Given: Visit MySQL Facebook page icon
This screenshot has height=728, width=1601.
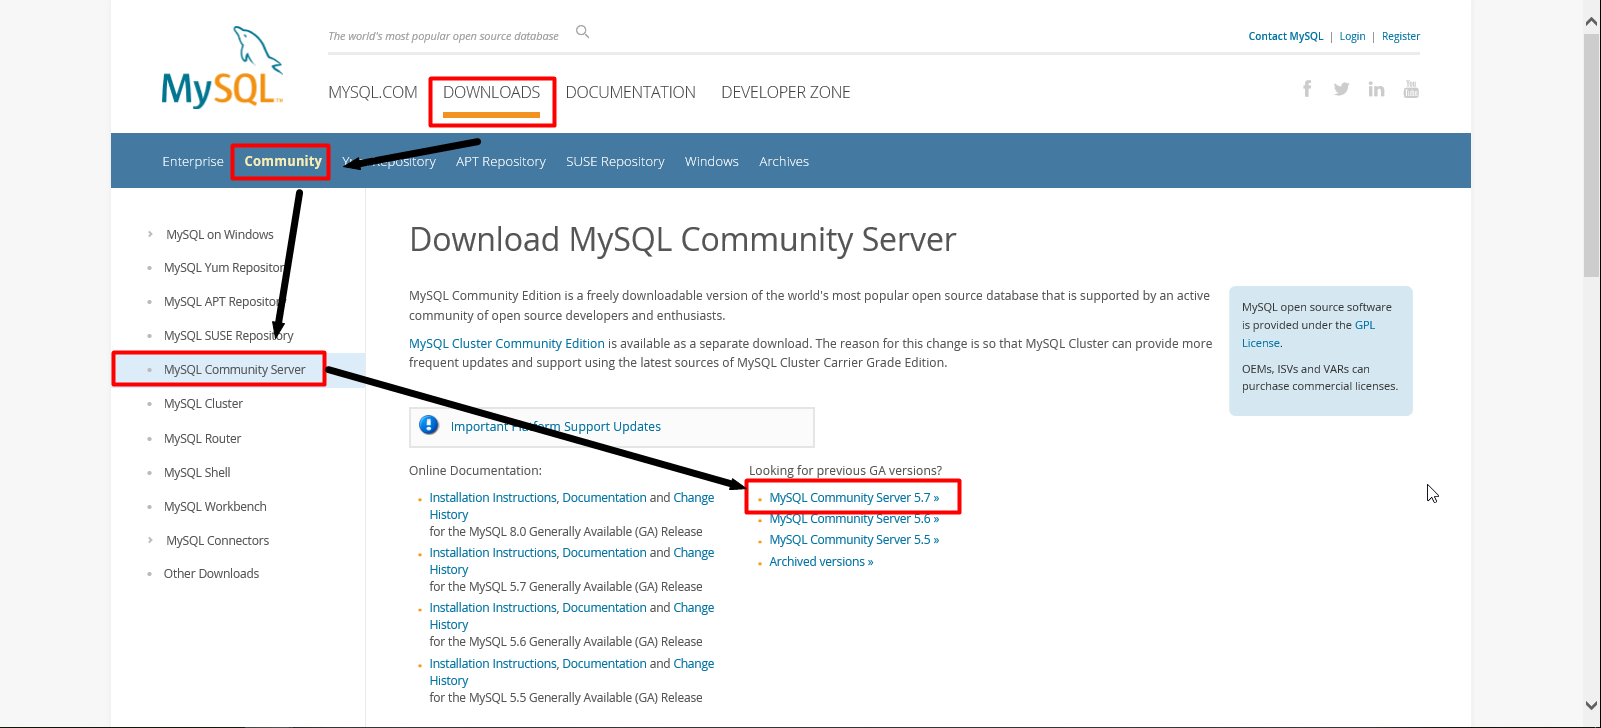Looking at the screenshot, I should coord(1307,89).
